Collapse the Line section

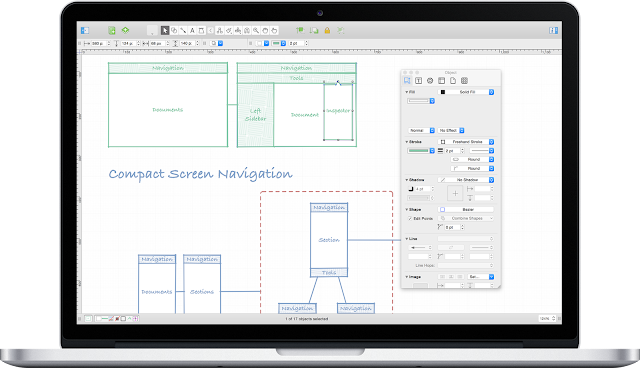(x=407, y=239)
